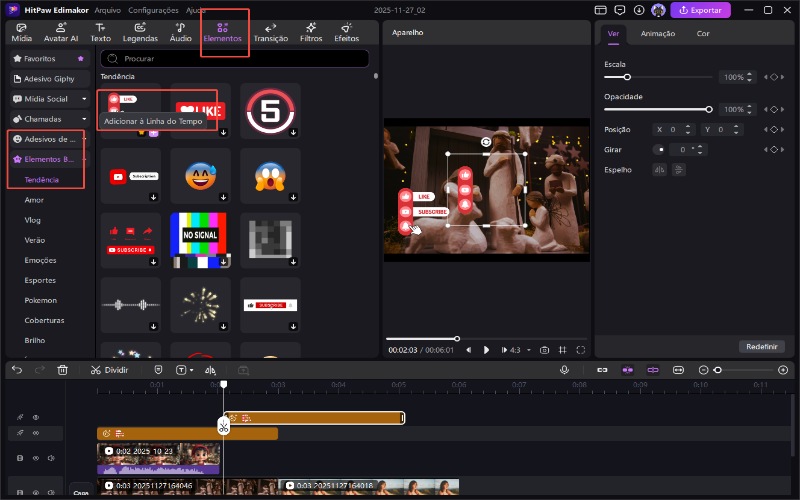Mute the first video track speaker
Screen dimensions: 800x500
(x=51, y=458)
